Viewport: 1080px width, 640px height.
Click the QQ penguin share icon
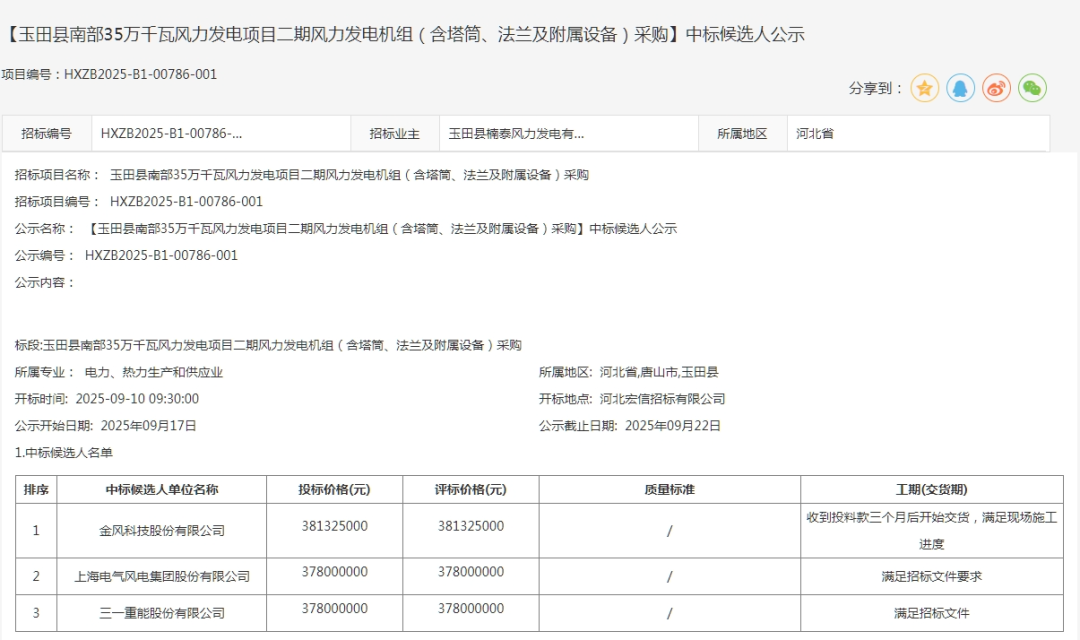960,88
